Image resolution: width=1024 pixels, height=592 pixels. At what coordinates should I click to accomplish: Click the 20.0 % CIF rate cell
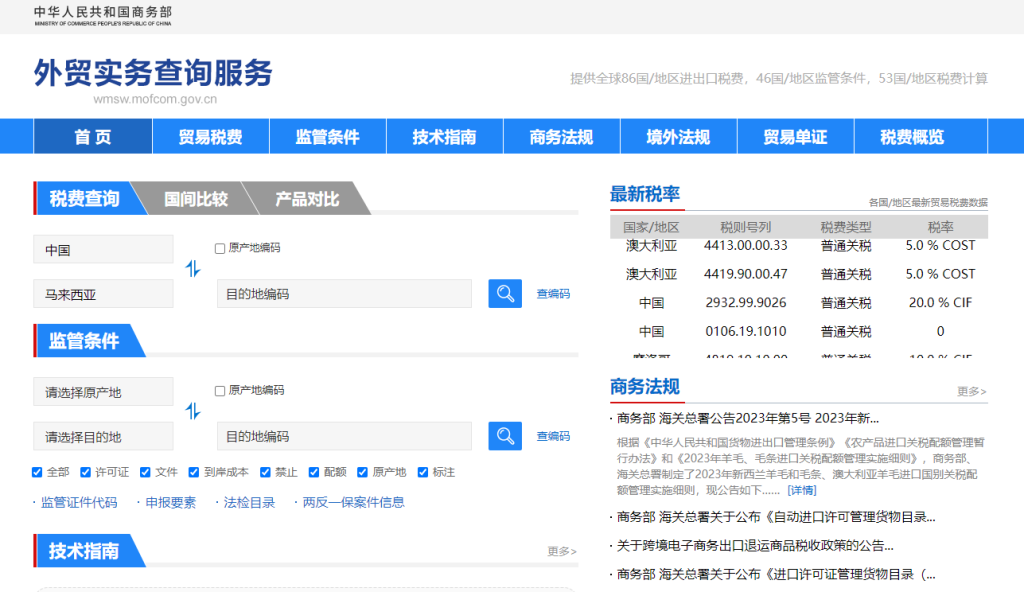coord(940,303)
